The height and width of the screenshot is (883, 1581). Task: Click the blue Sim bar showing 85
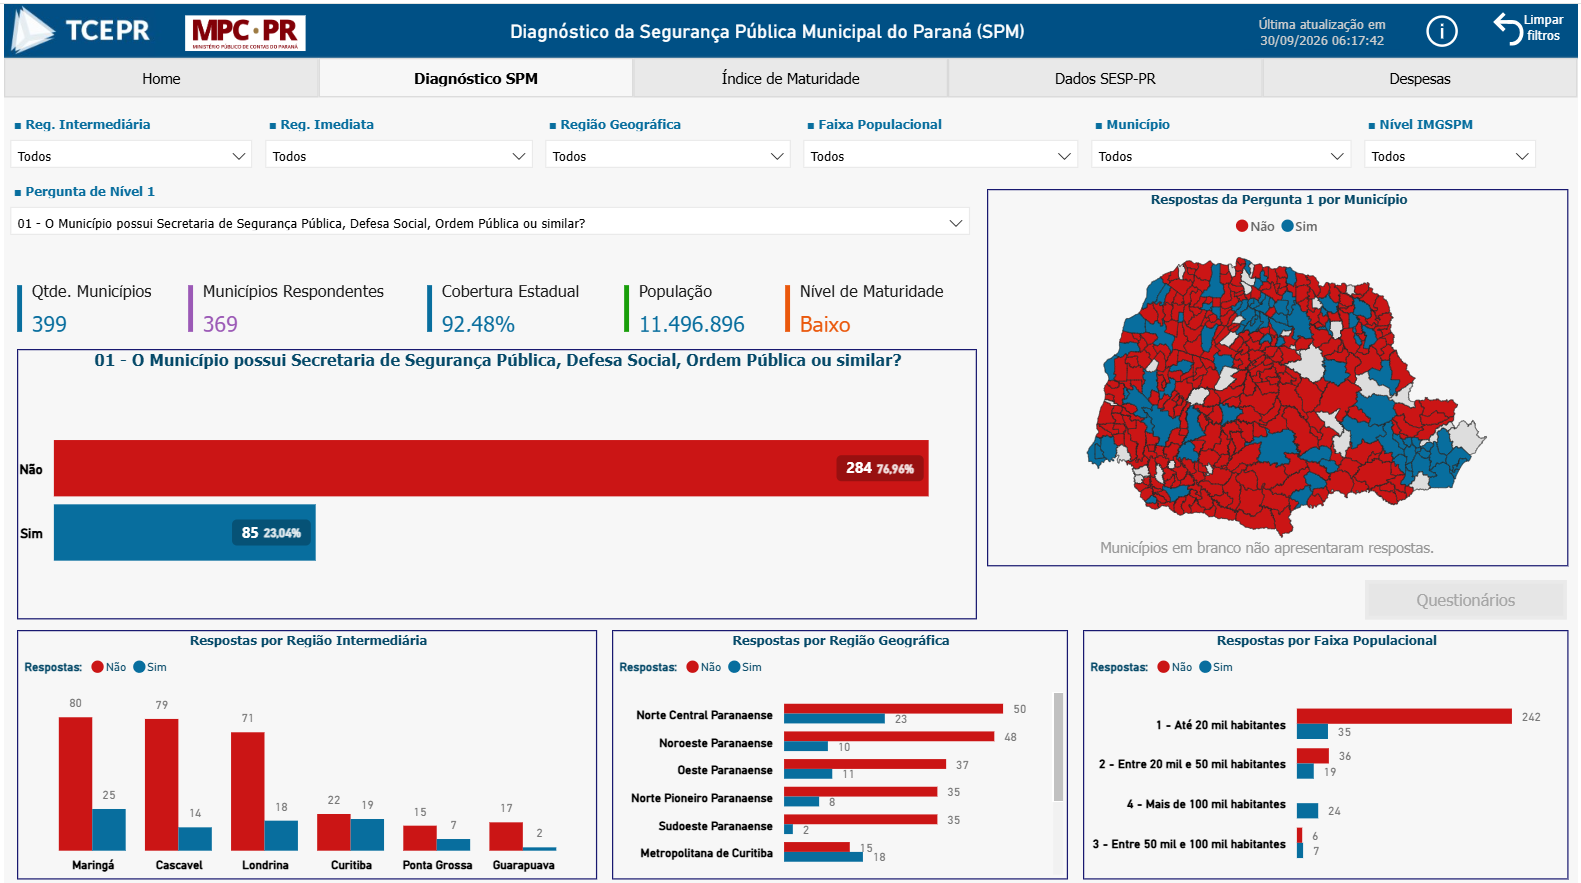coord(185,532)
